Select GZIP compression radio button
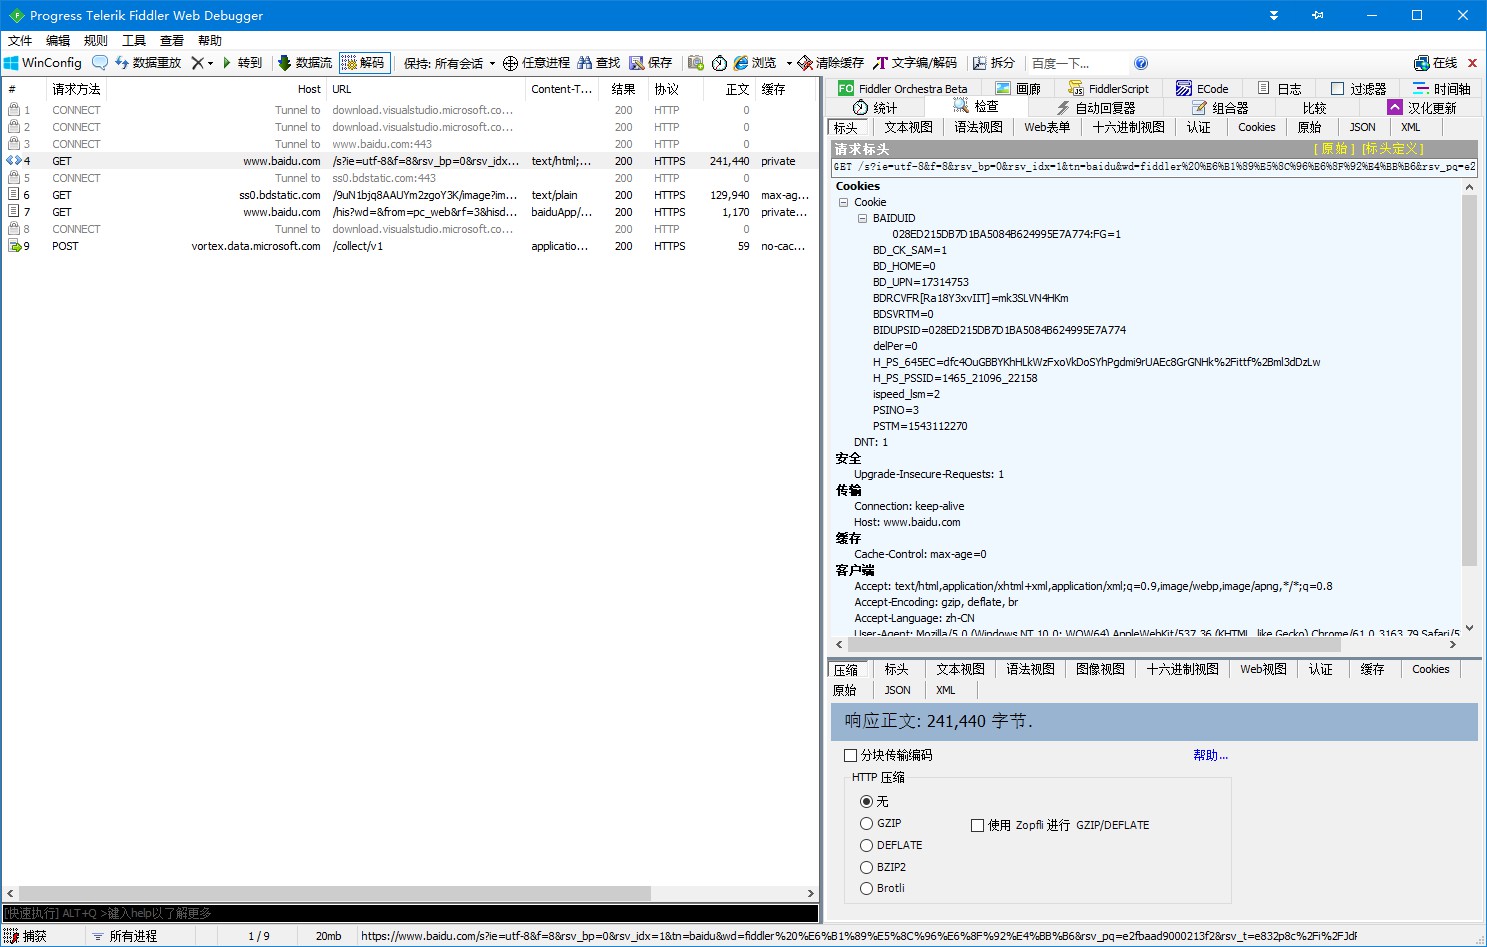Viewport: 1487px width, 947px height. (866, 823)
